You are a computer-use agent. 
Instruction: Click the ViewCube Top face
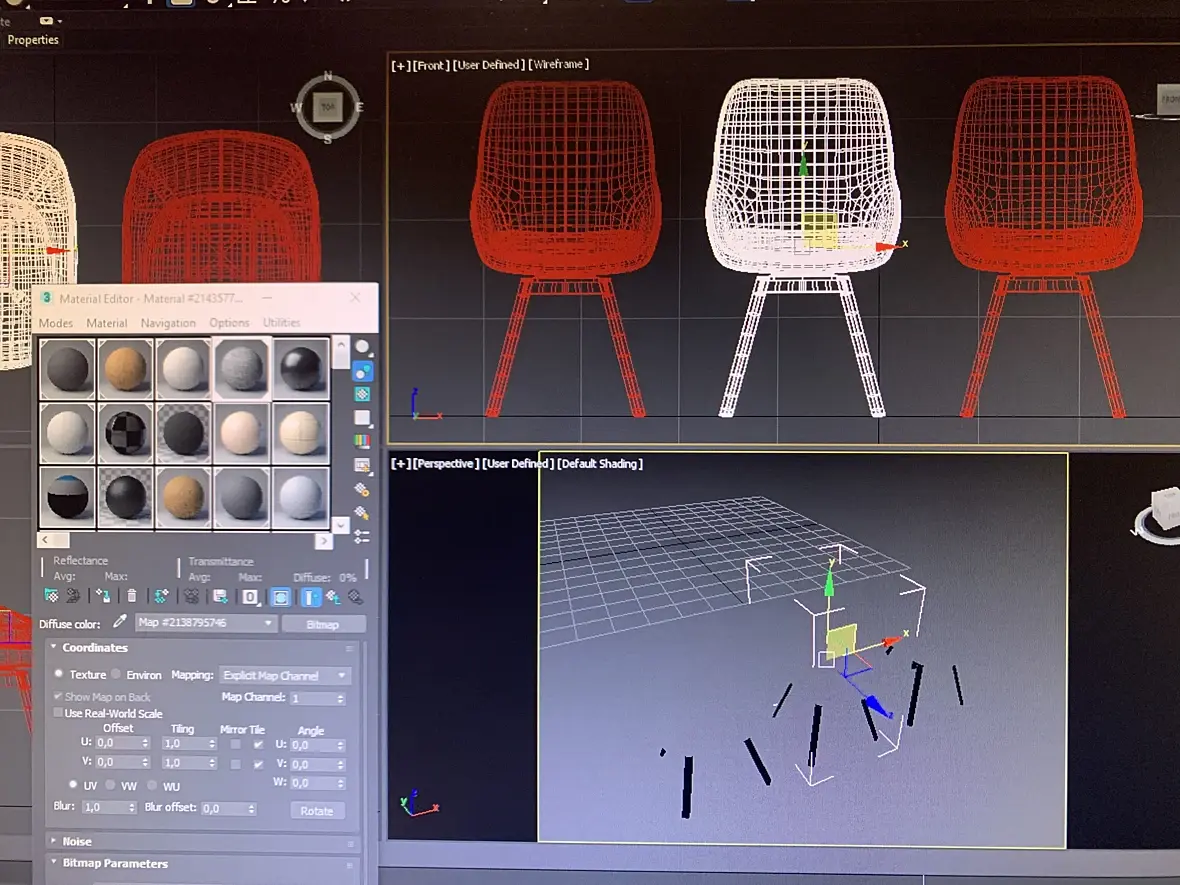click(x=327, y=107)
